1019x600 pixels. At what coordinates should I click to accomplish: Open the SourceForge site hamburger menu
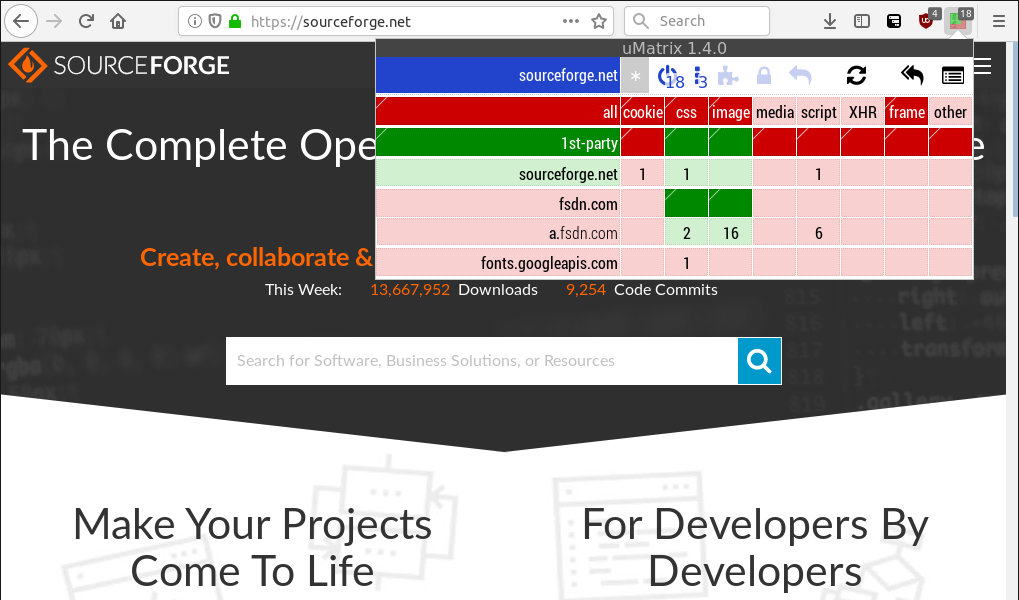pos(983,66)
